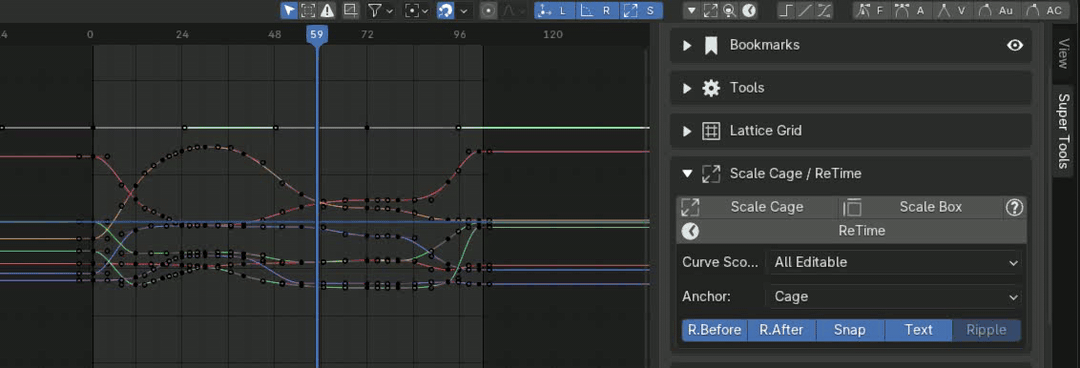
Task: Click frame 24 on the timeline ruler
Action: [x=182, y=34]
